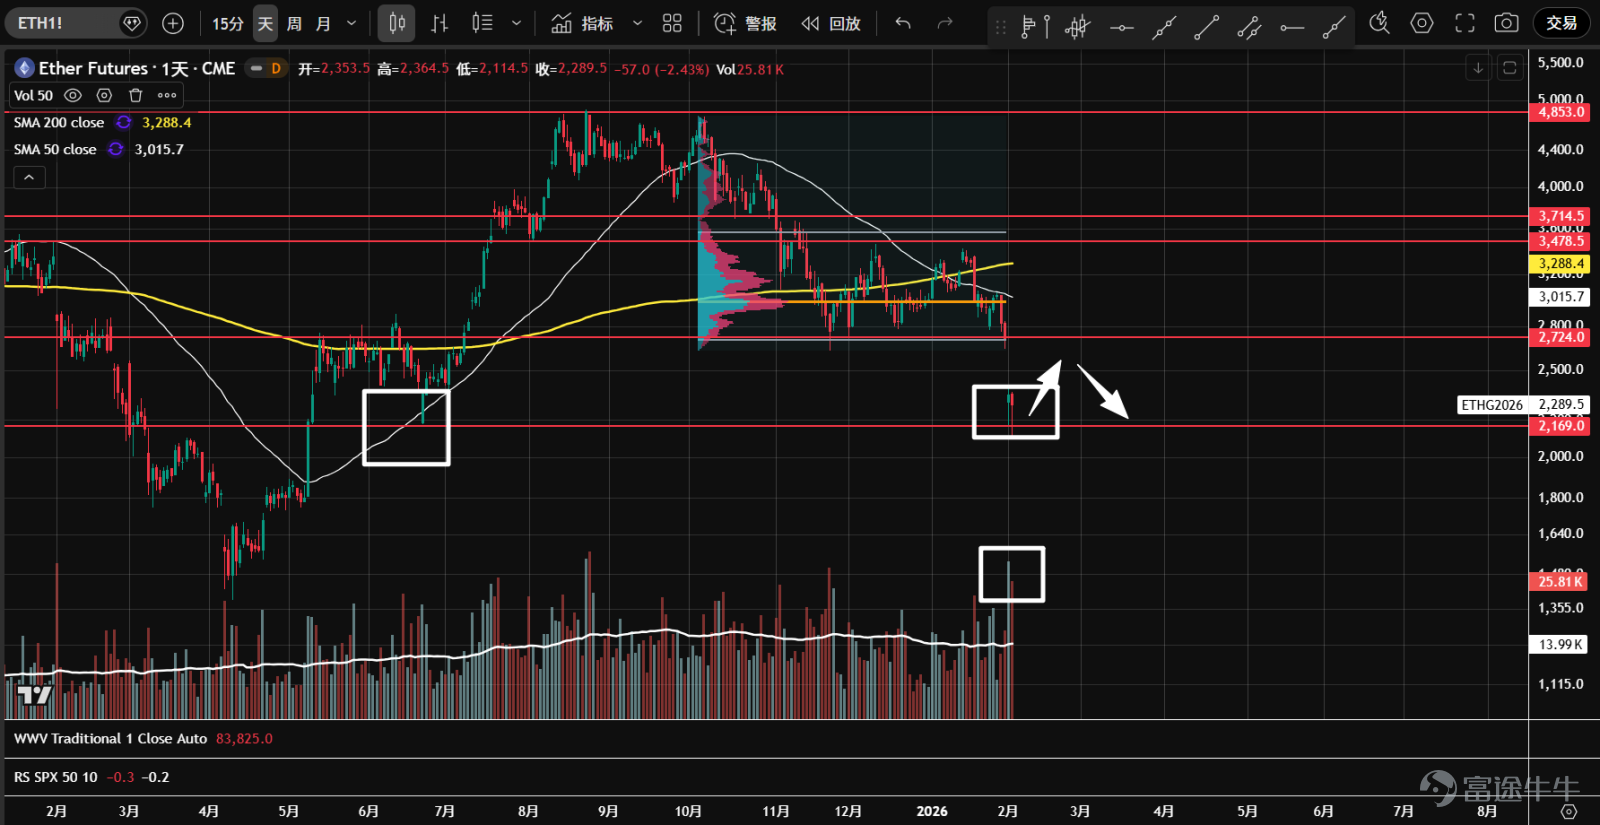
Task: Open Vol 50 indicator settings
Action: click(x=104, y=95)
